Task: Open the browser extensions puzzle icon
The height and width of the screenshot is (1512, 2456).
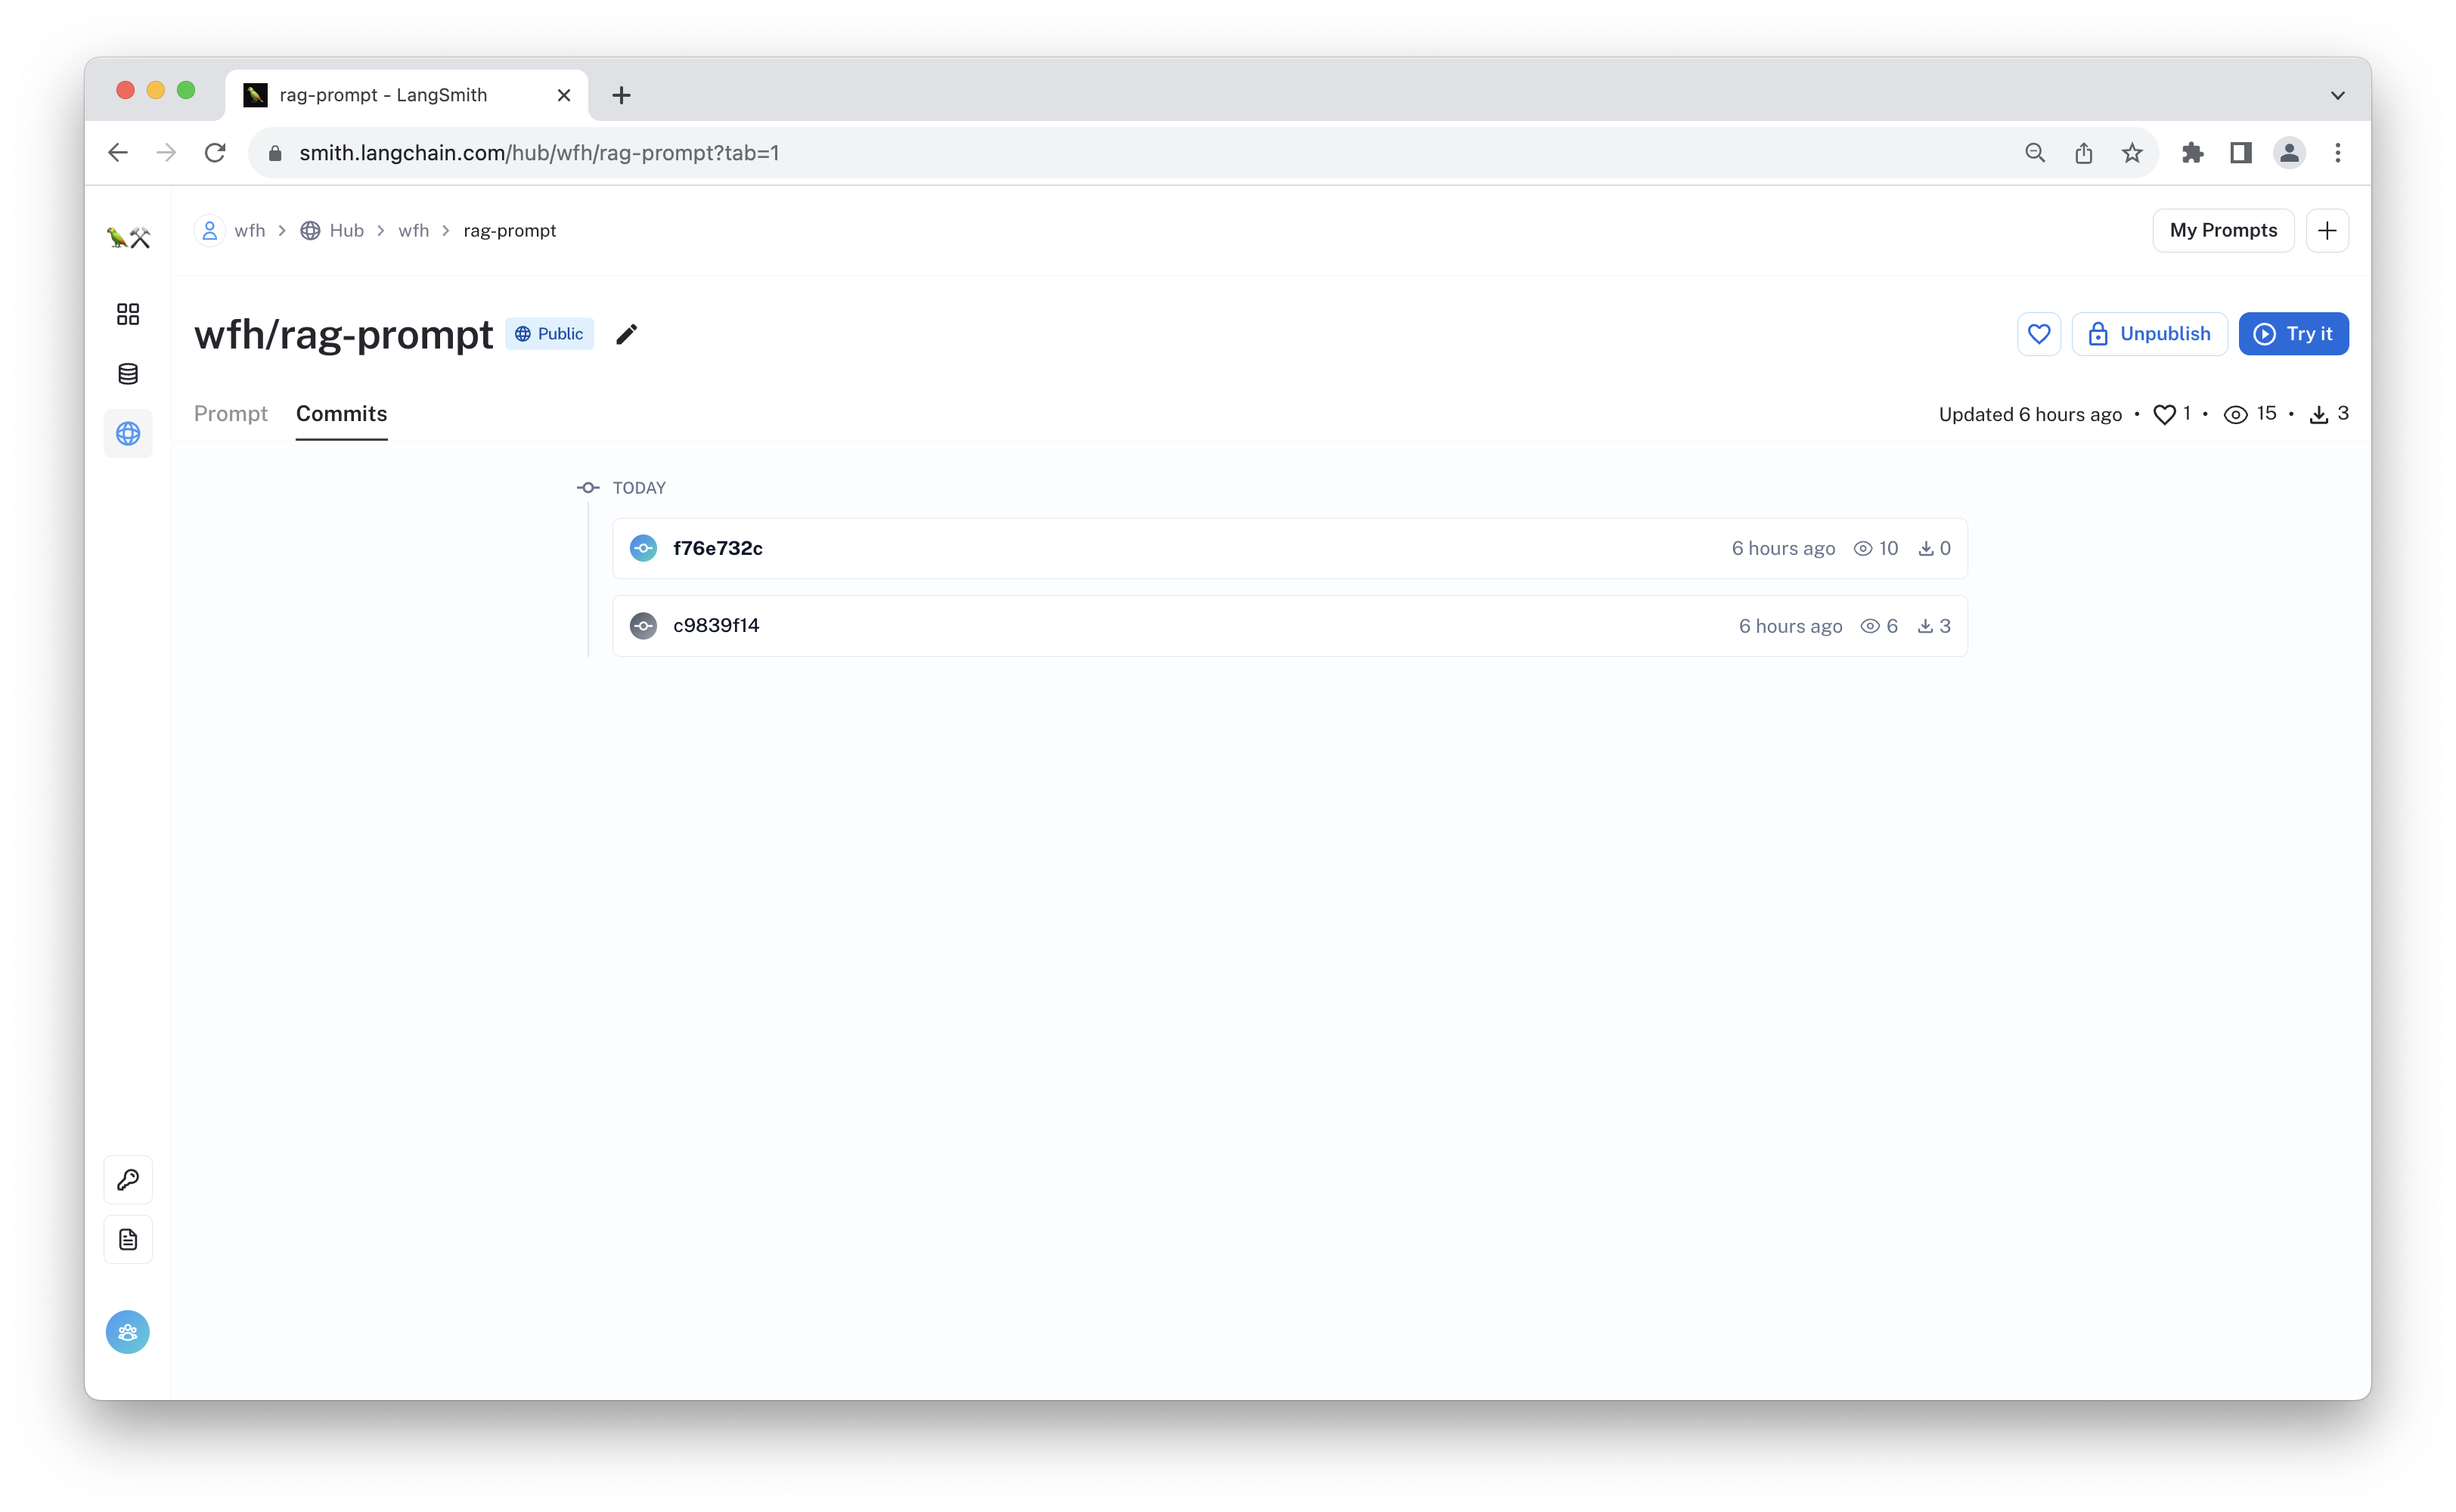Action: point(2192,153)
